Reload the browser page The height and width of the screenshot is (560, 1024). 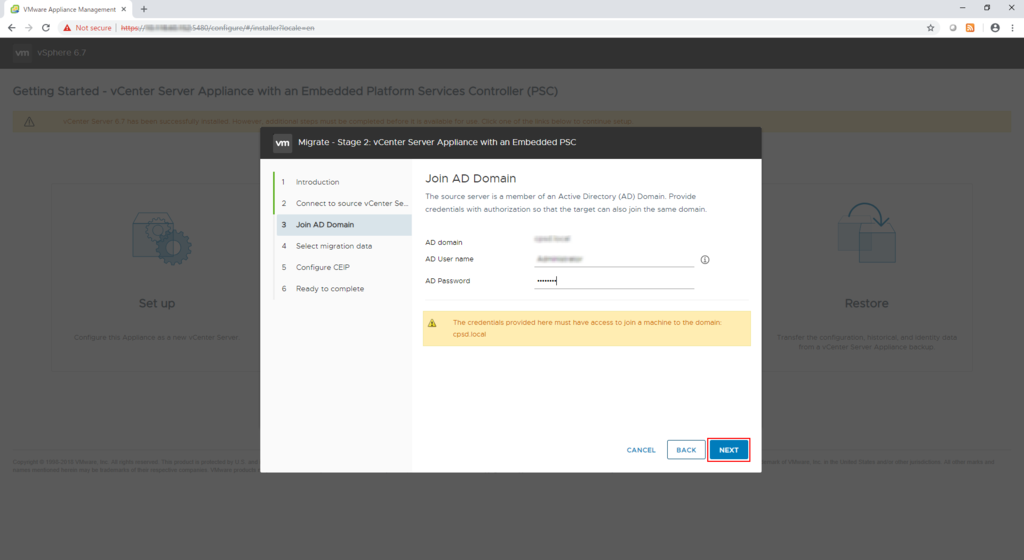(46, 27)
